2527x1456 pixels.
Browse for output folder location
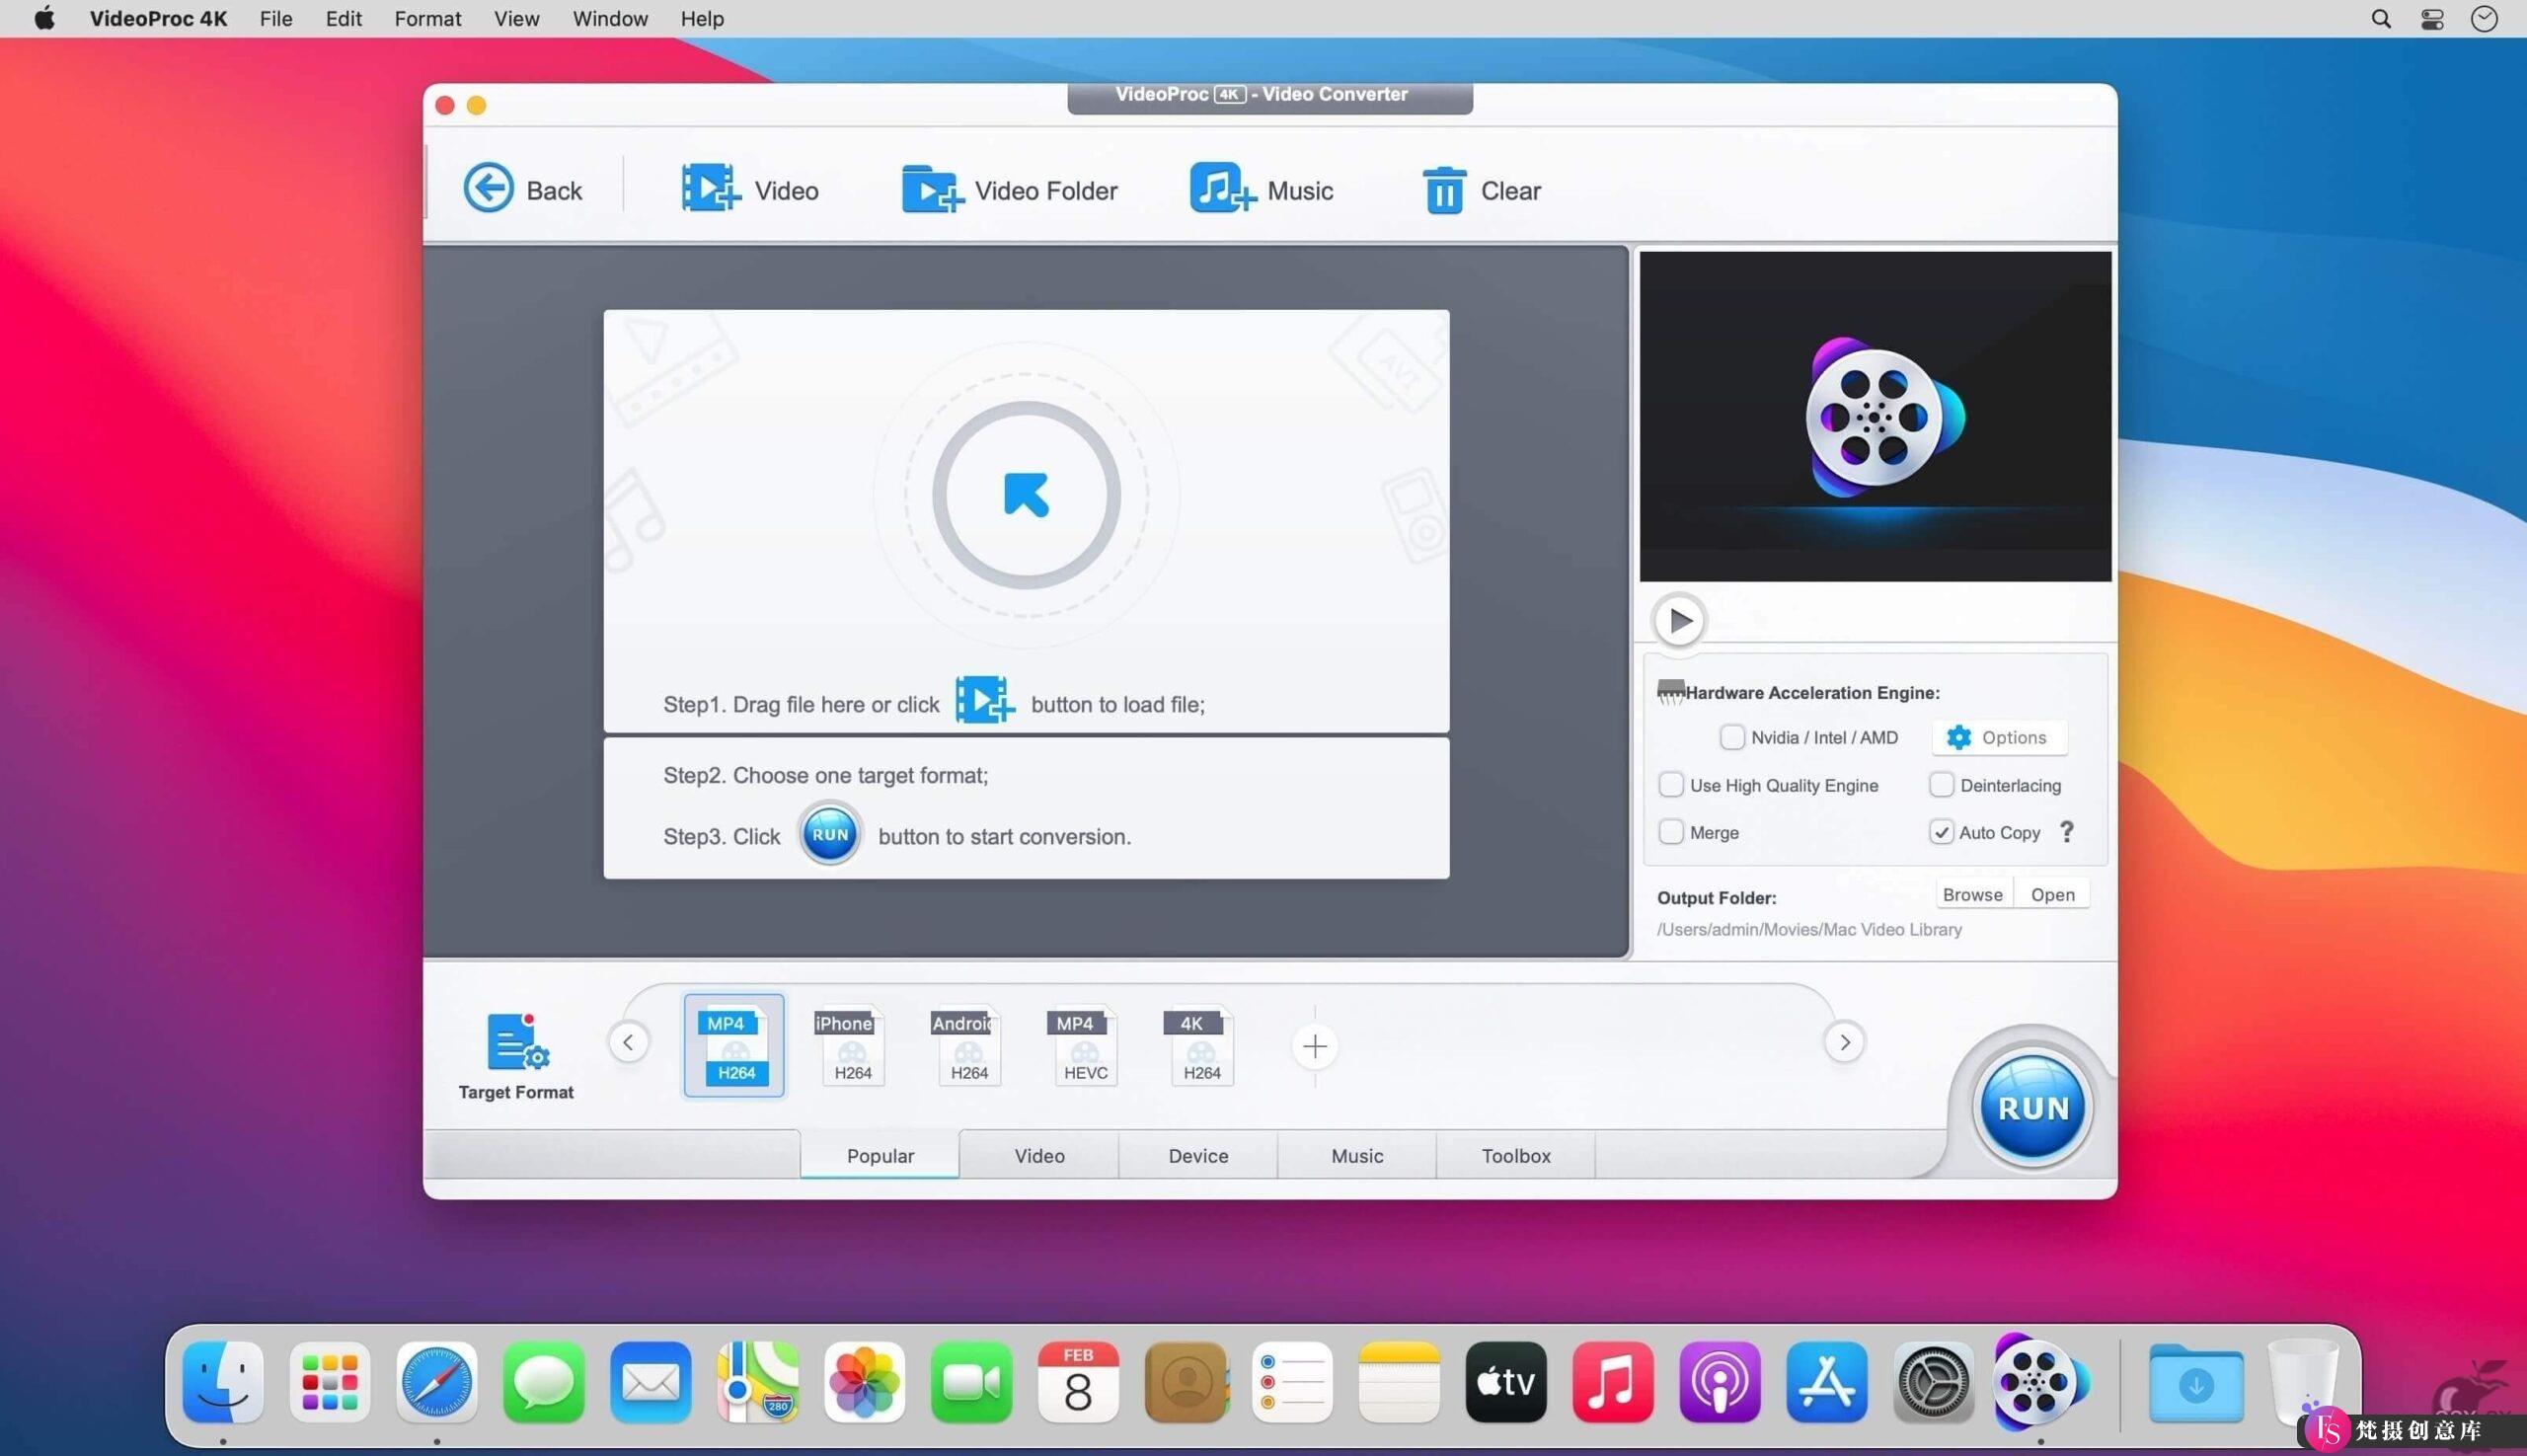1970,892
